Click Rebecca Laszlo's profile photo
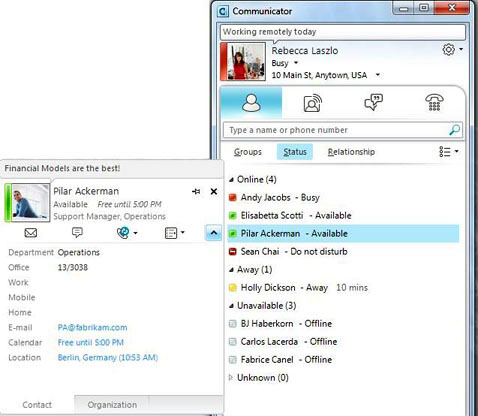Image resolution: width=478 pixels, height=416 pixels. coord(246,61)
